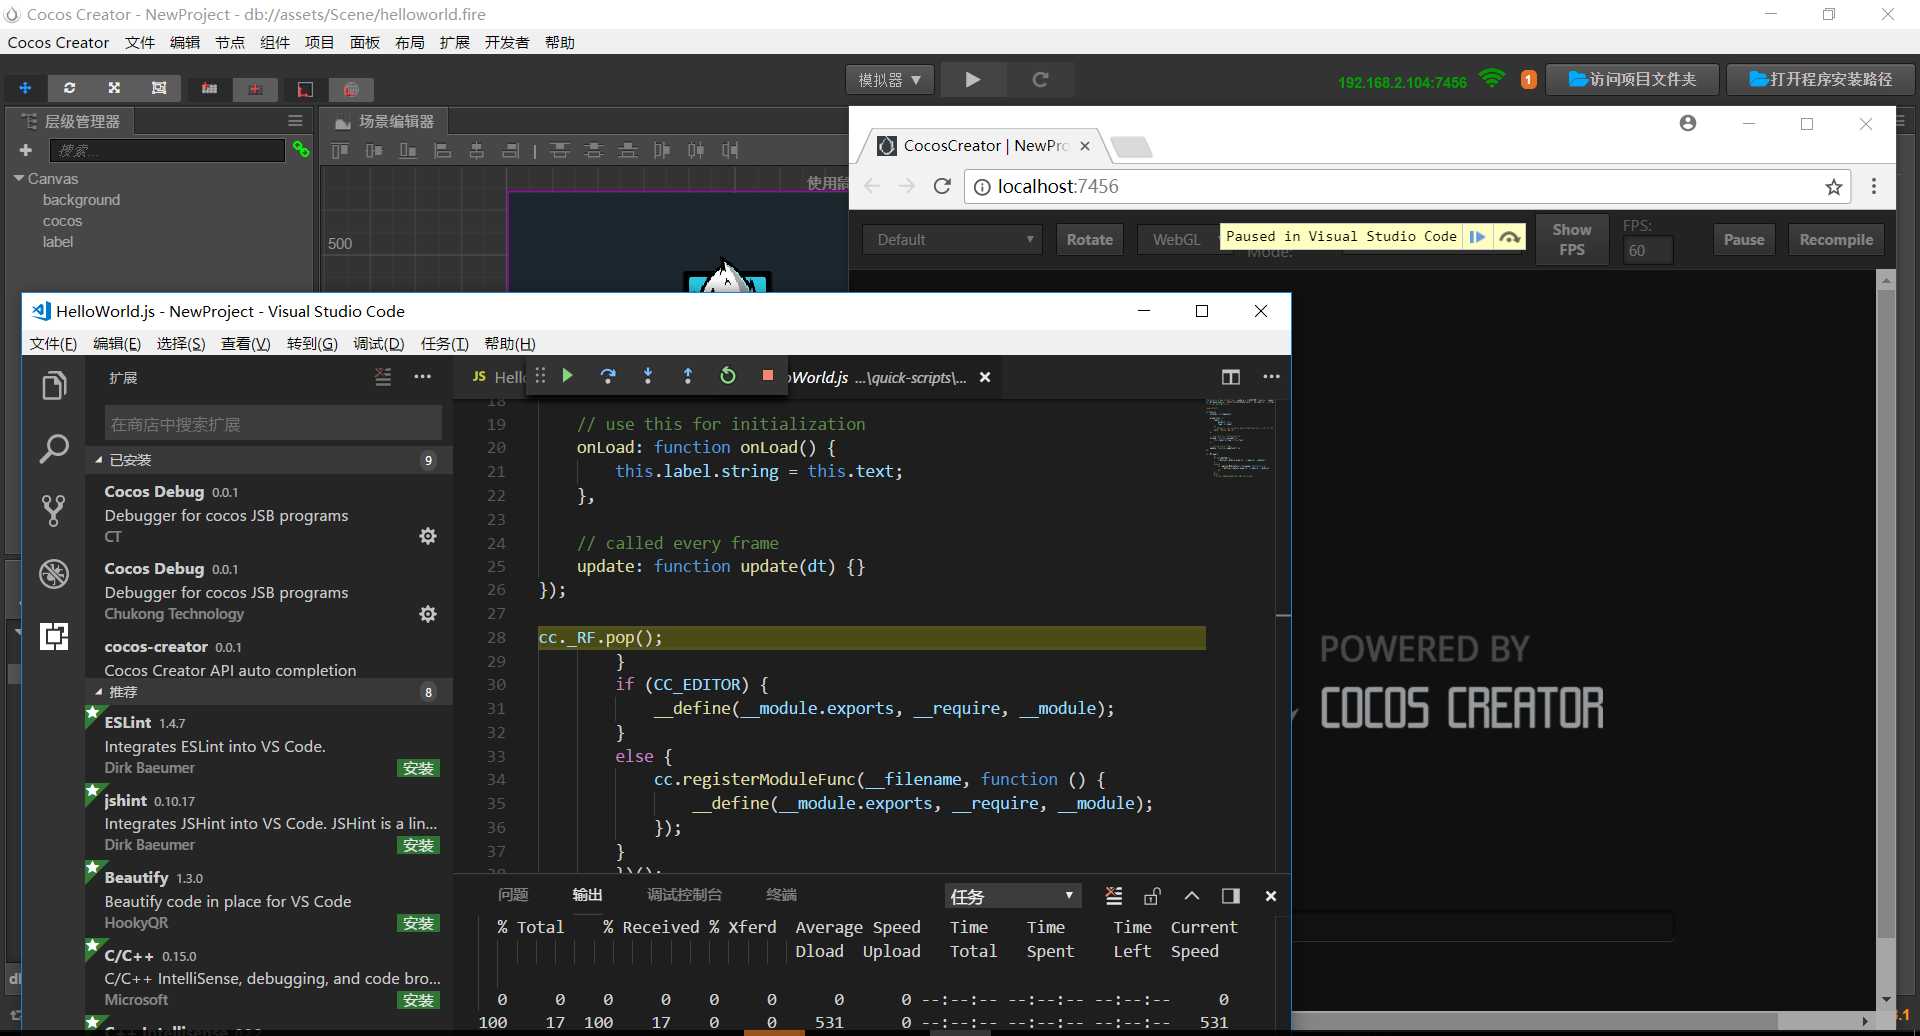Open the extensions panel more actions menu
Viewport: 1920px width, 1036px height.
tap(423, 377)
